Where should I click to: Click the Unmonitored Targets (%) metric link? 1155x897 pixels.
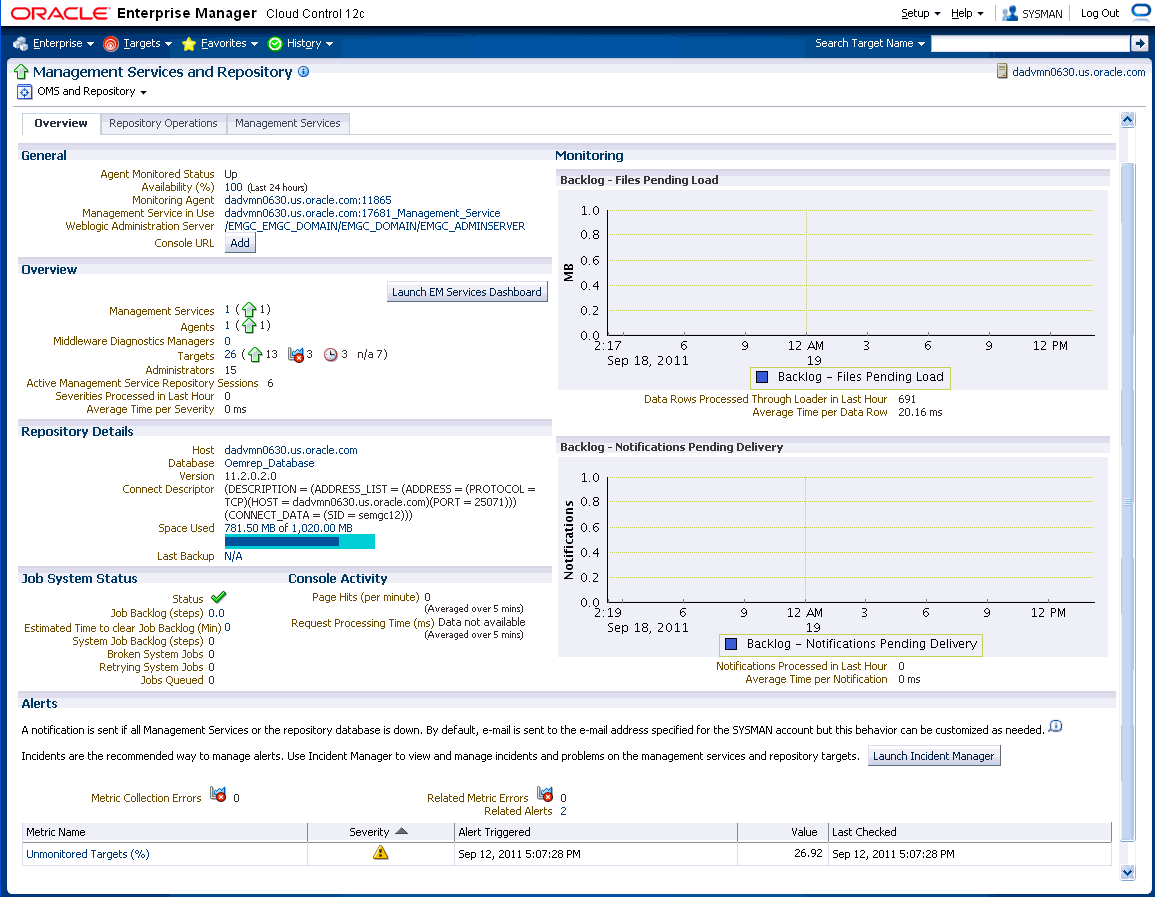pos(88,854)
